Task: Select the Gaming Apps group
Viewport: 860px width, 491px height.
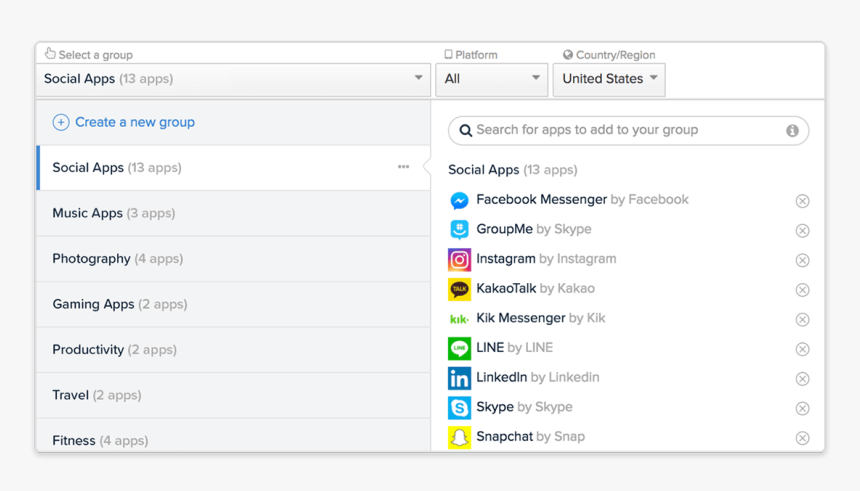Action: point(119,304)
